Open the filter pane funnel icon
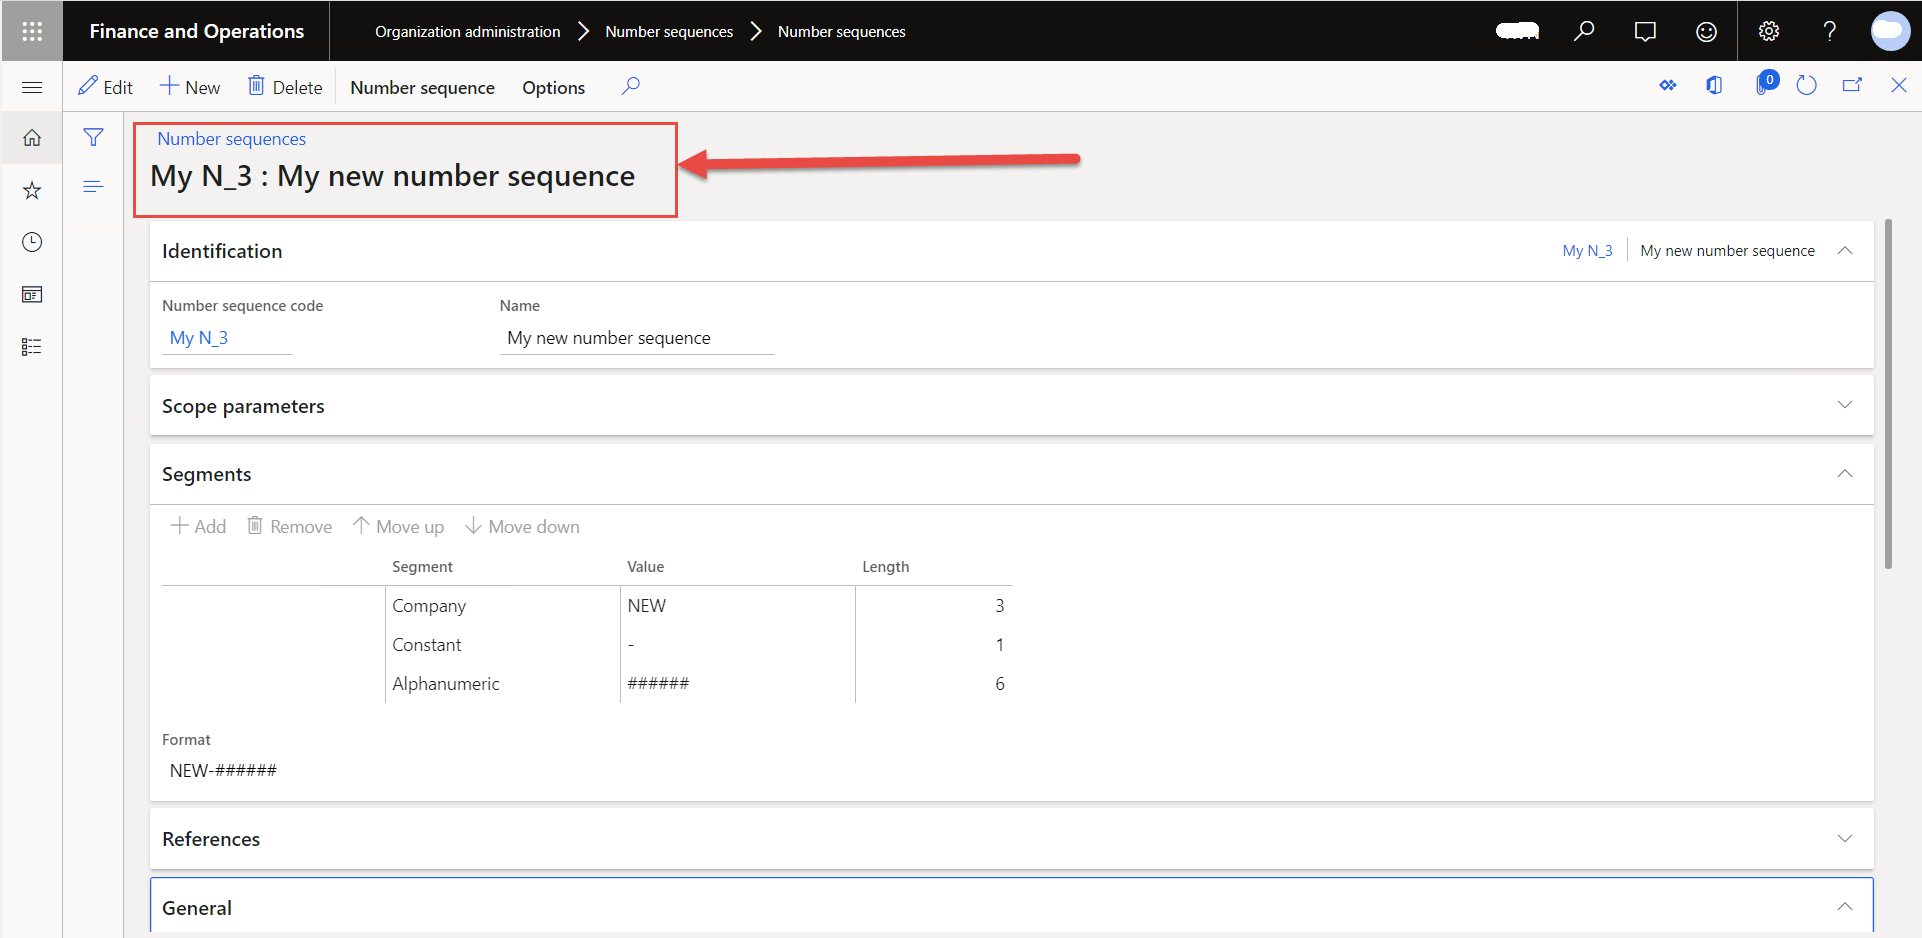Image resolution: width=1922 pixels, height=938 pixels. click(93, 137)
